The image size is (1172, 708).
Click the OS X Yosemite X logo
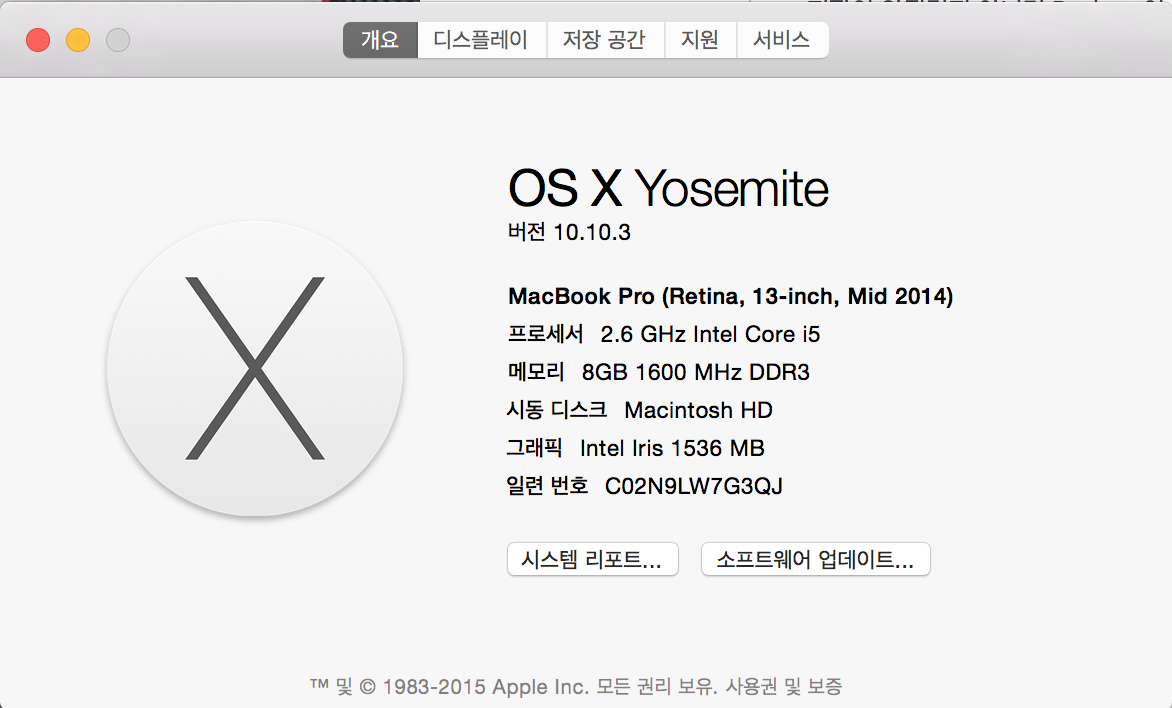(255, 368)
